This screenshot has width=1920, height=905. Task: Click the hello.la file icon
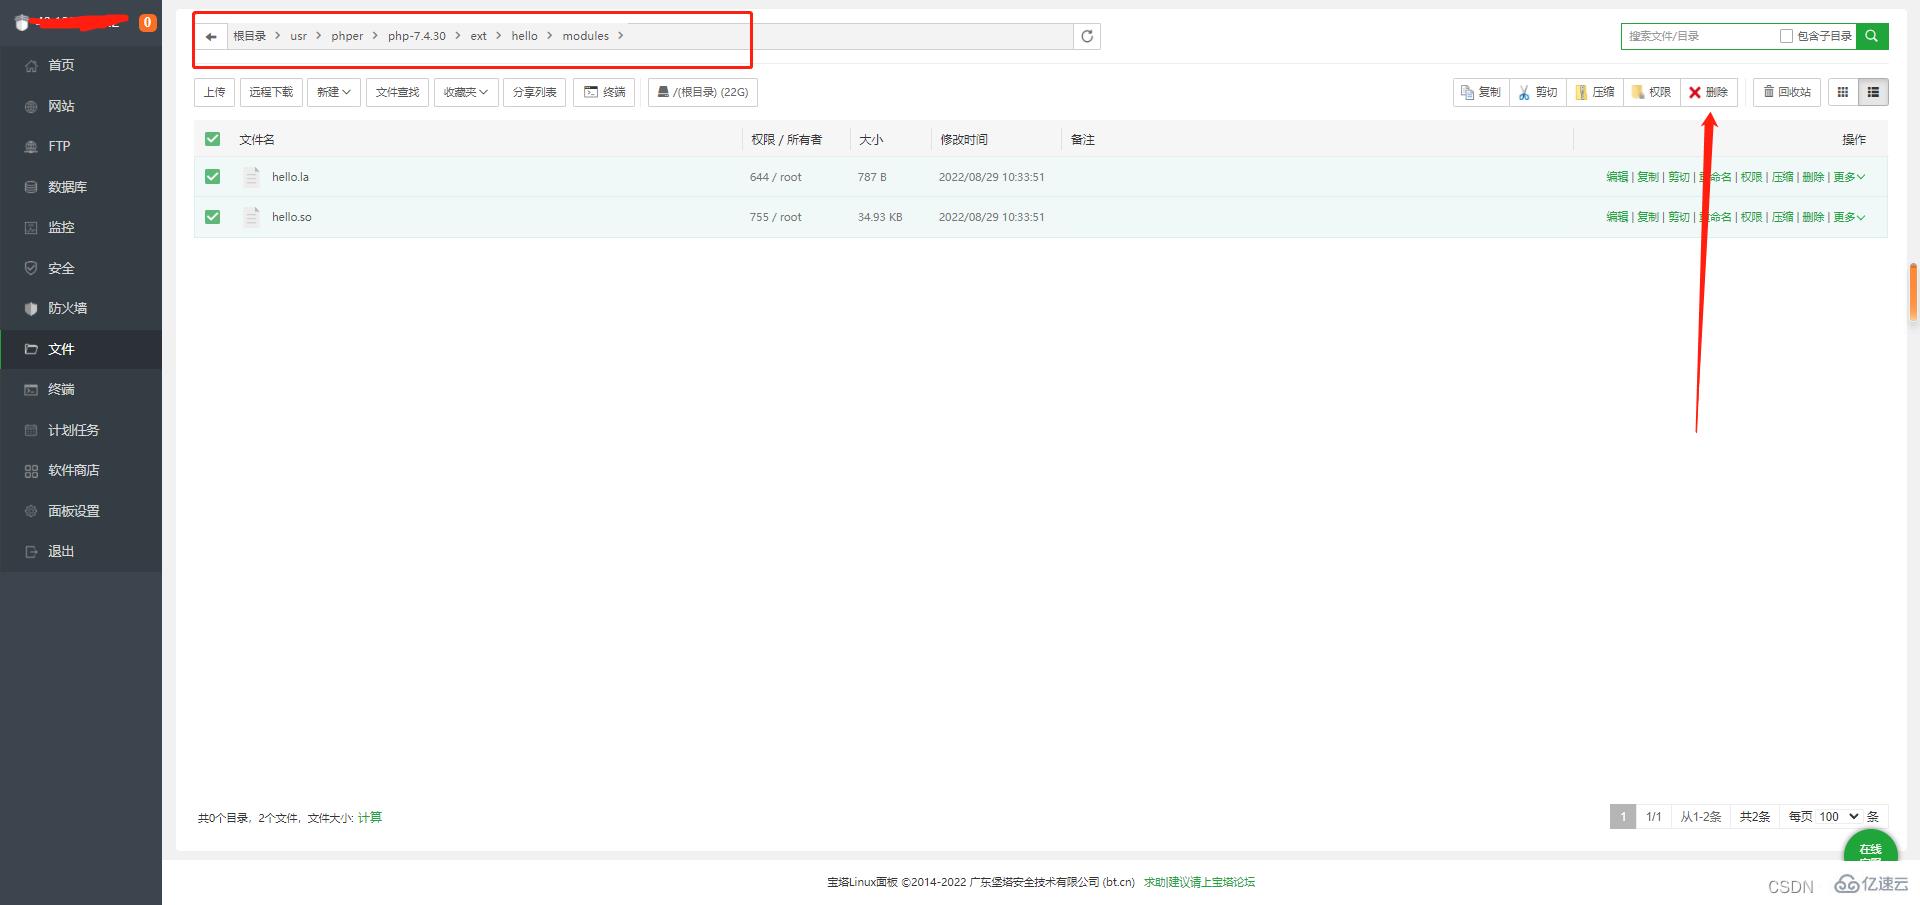[252, 177]
